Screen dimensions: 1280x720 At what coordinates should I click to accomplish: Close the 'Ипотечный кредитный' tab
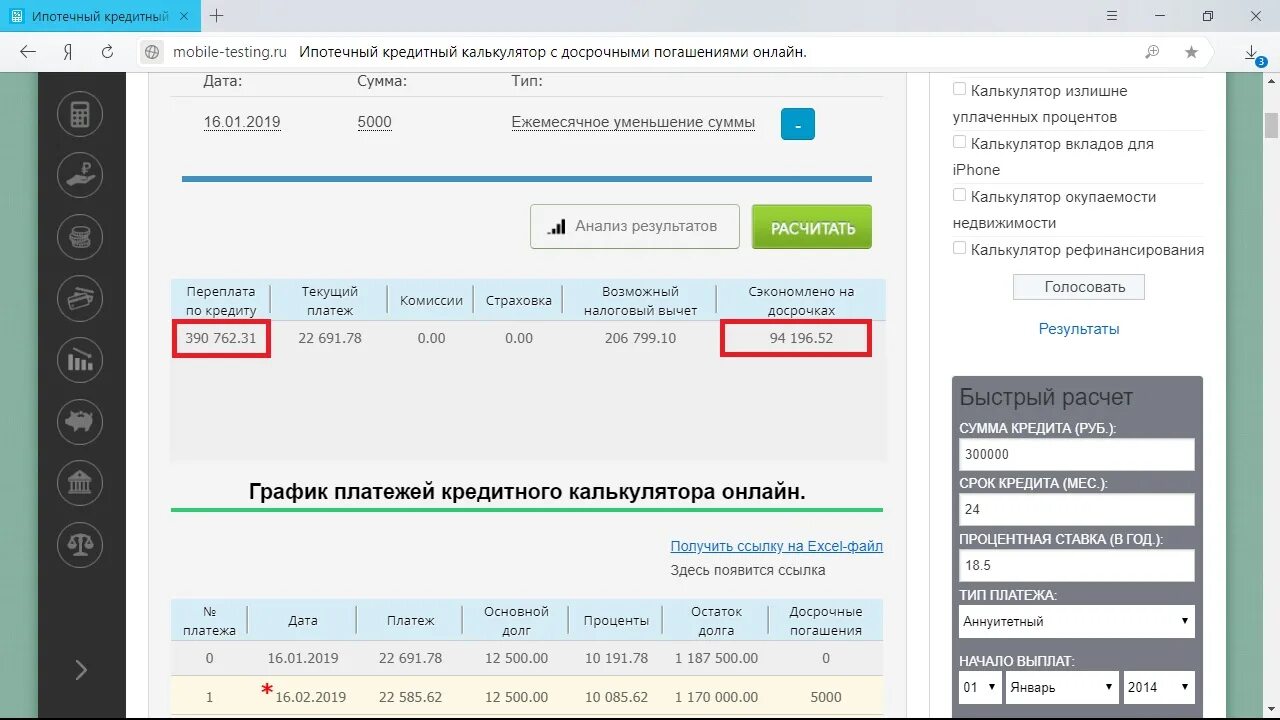(x=184, y=17)
